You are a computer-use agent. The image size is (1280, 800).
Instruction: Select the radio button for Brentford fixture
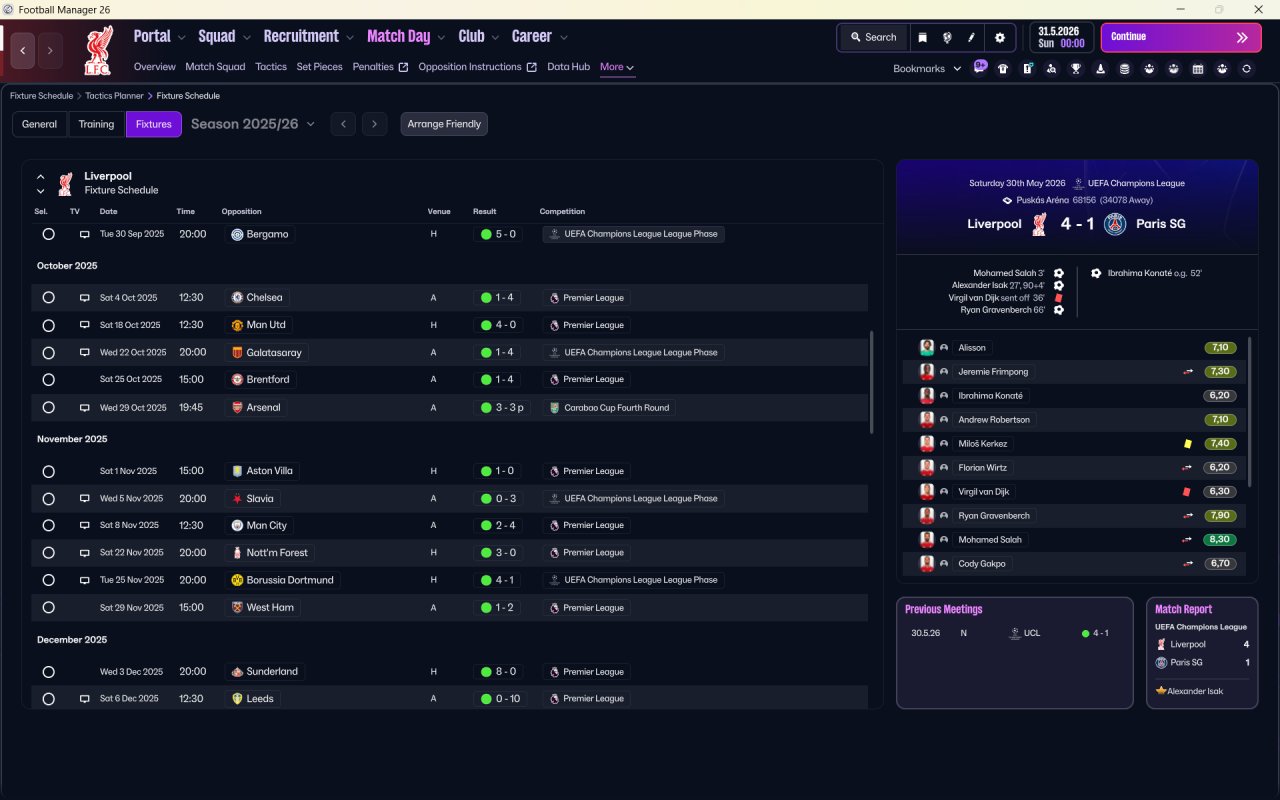[x=48, y=380]
